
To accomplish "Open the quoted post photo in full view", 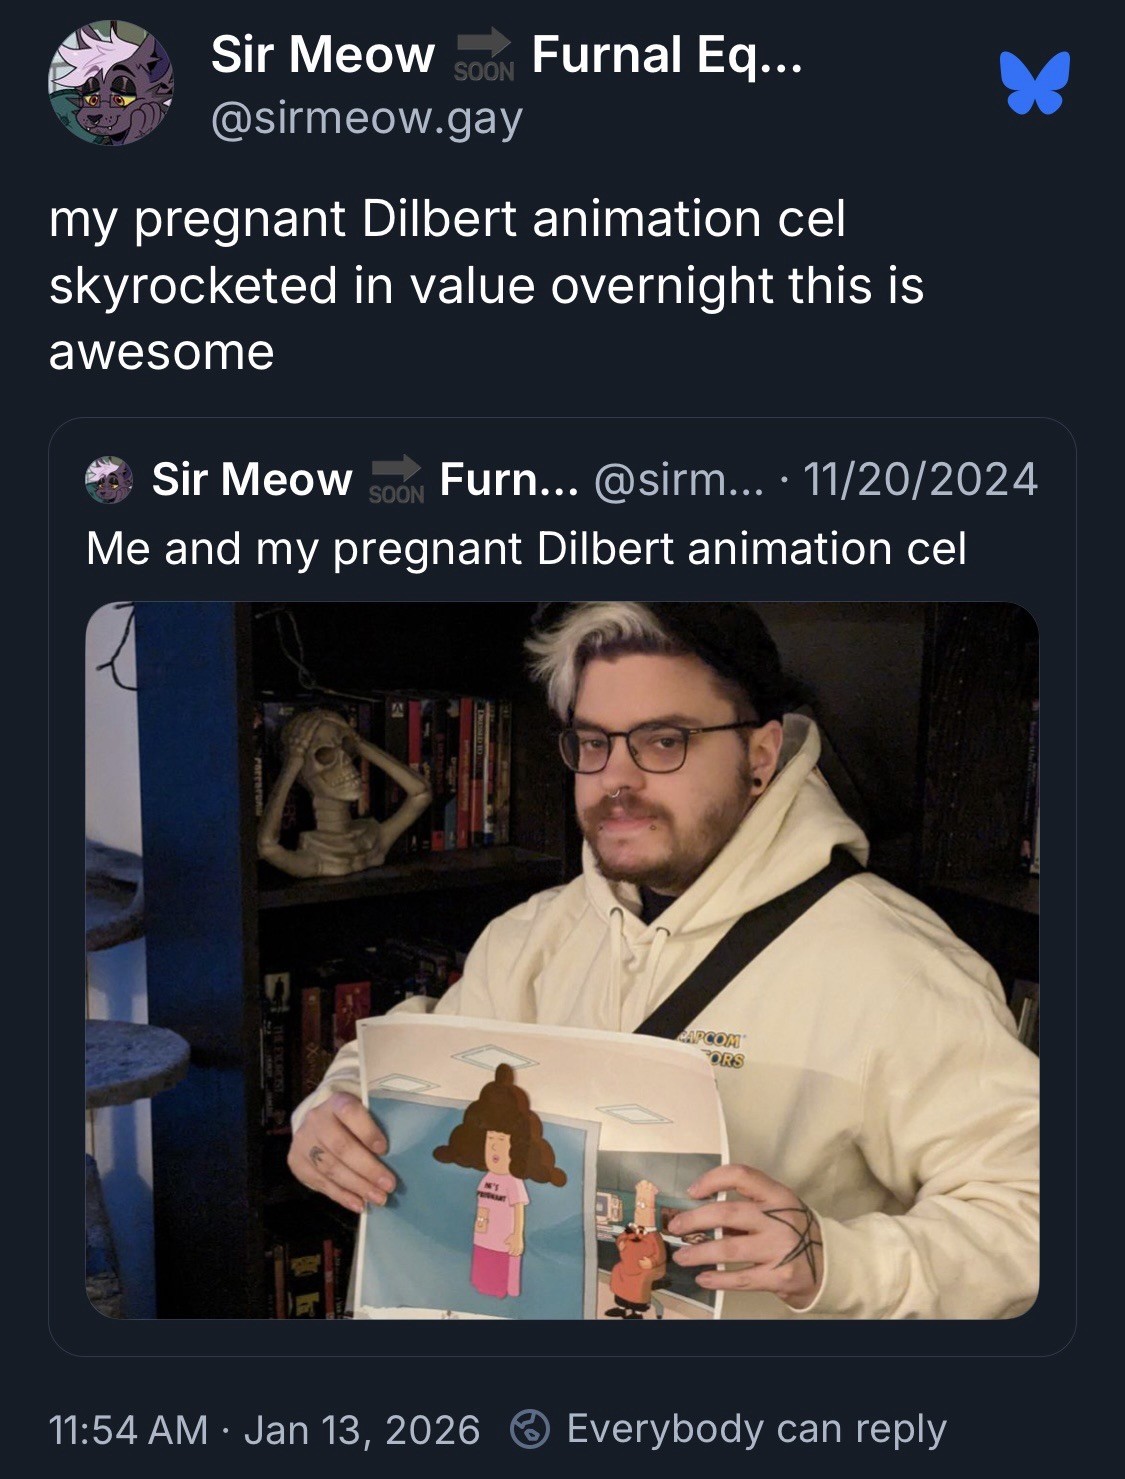I will tap(562, 960).
